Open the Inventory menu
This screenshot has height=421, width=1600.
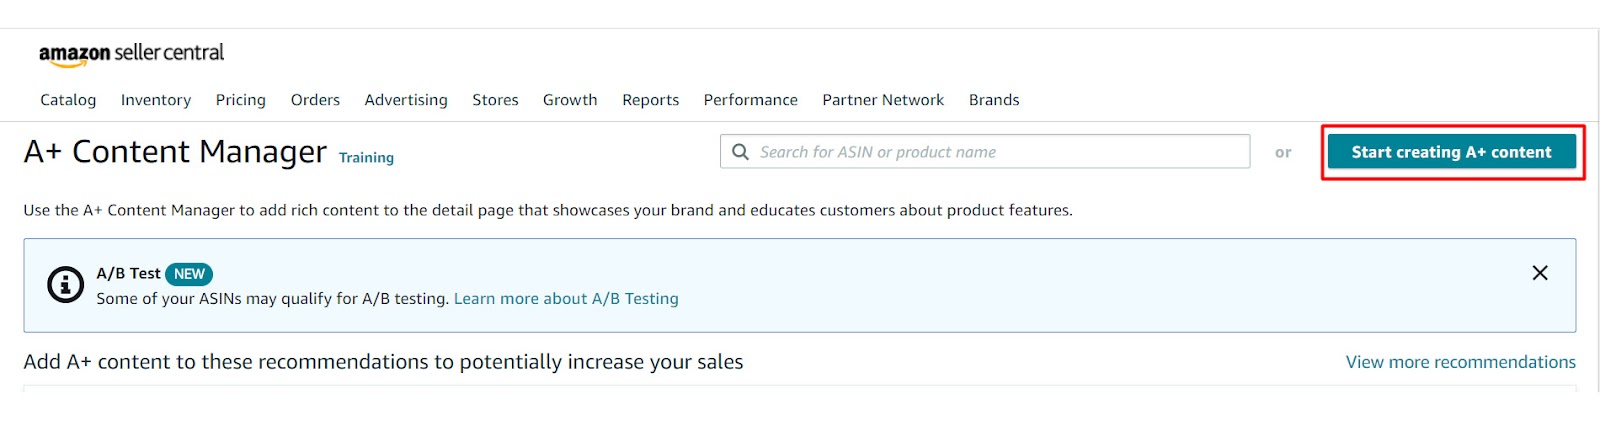pyautogui.click(x=156, y=100)
